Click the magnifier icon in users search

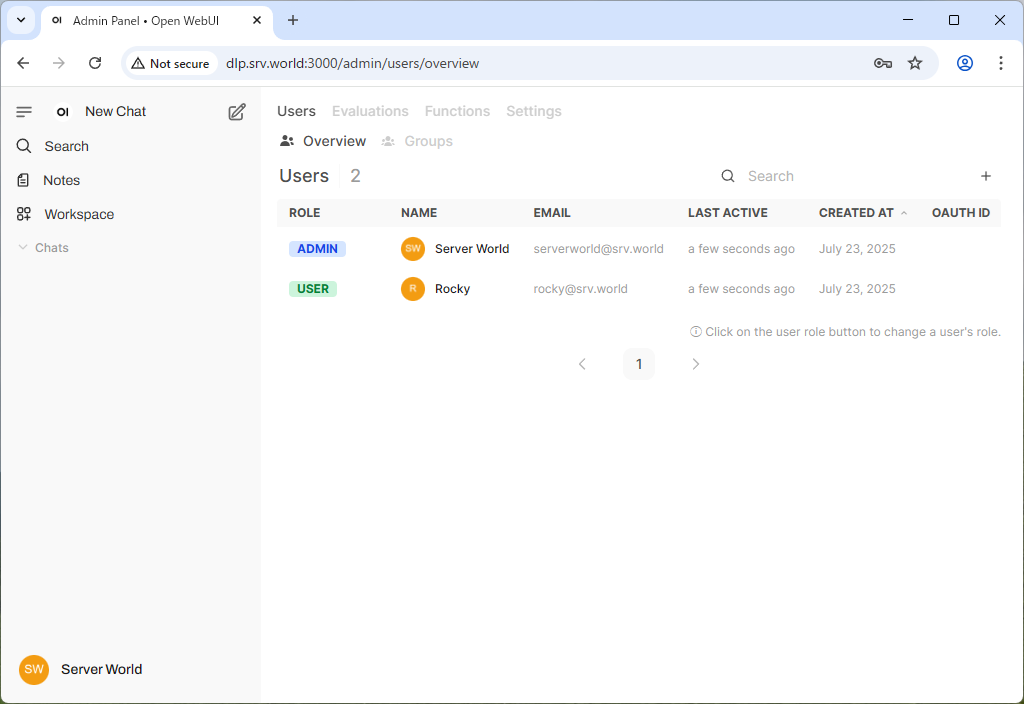point(728,176)
